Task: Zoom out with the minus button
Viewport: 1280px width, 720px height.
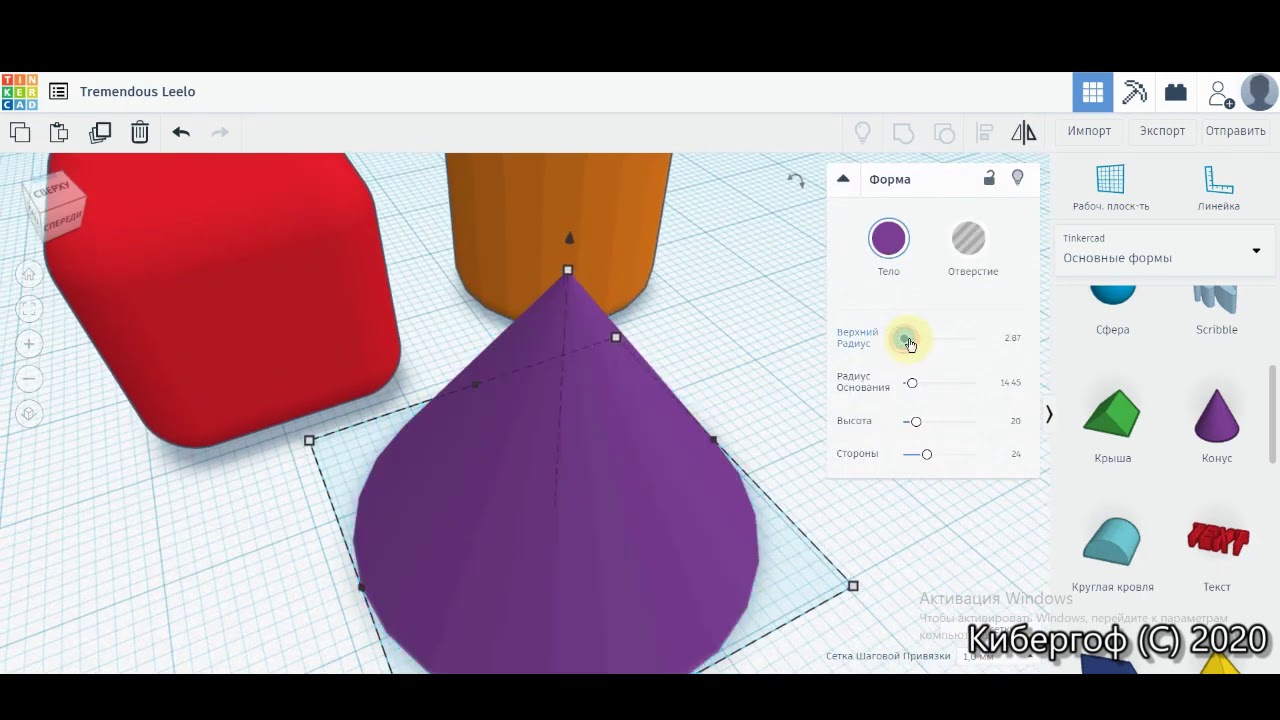Action: click(x=29, y=379)
